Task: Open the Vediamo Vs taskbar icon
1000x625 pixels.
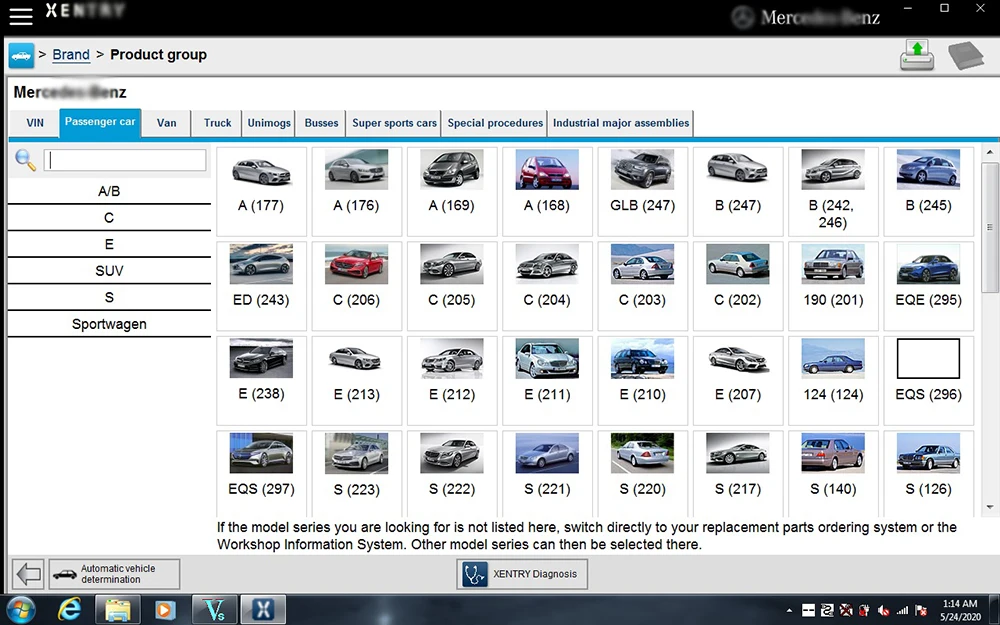Action: coord(214,610)
